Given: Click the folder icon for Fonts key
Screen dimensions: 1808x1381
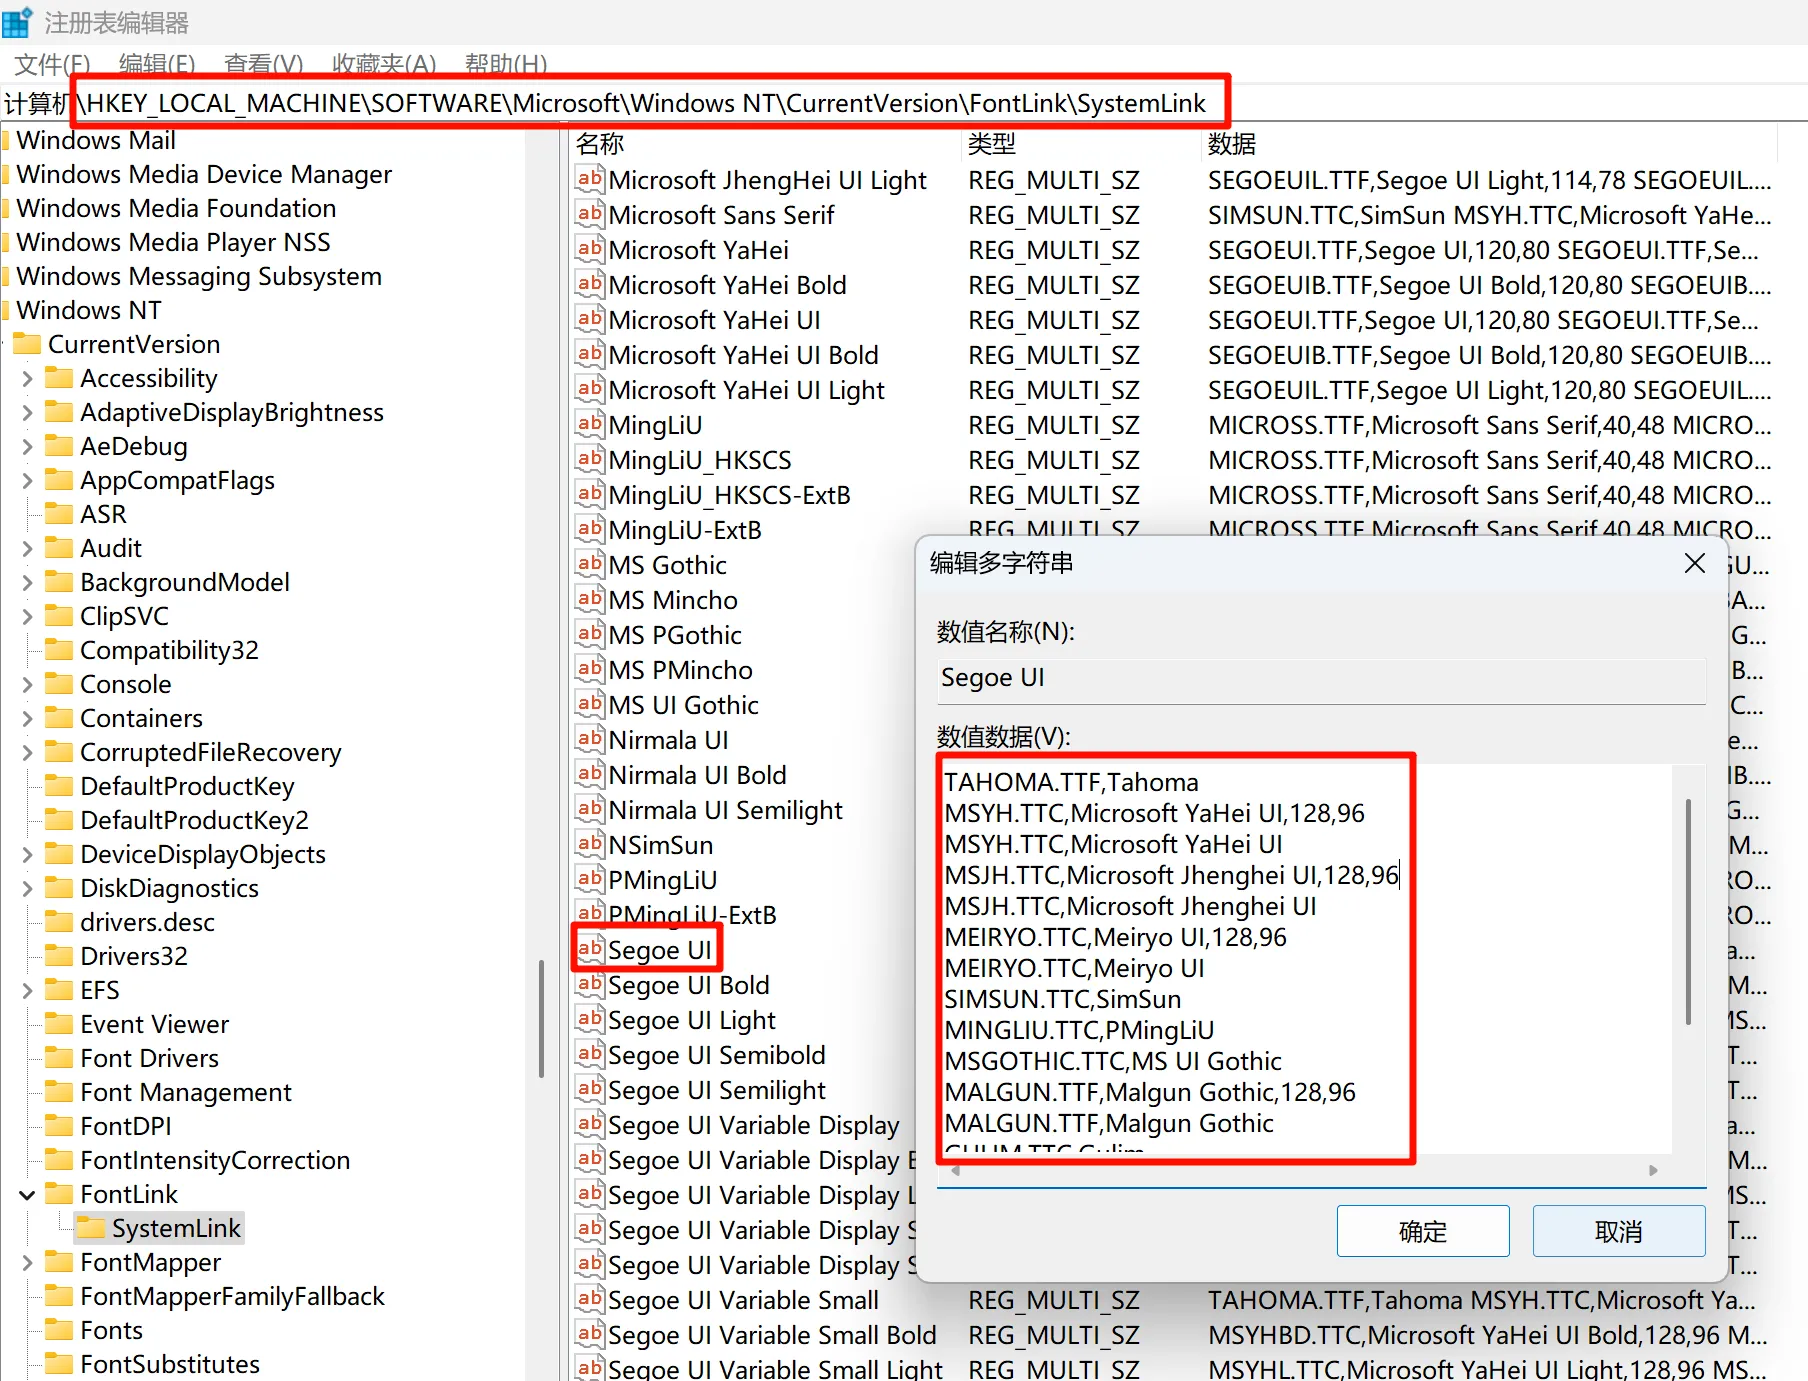Looking at the screenshot, I should 60,1330.
